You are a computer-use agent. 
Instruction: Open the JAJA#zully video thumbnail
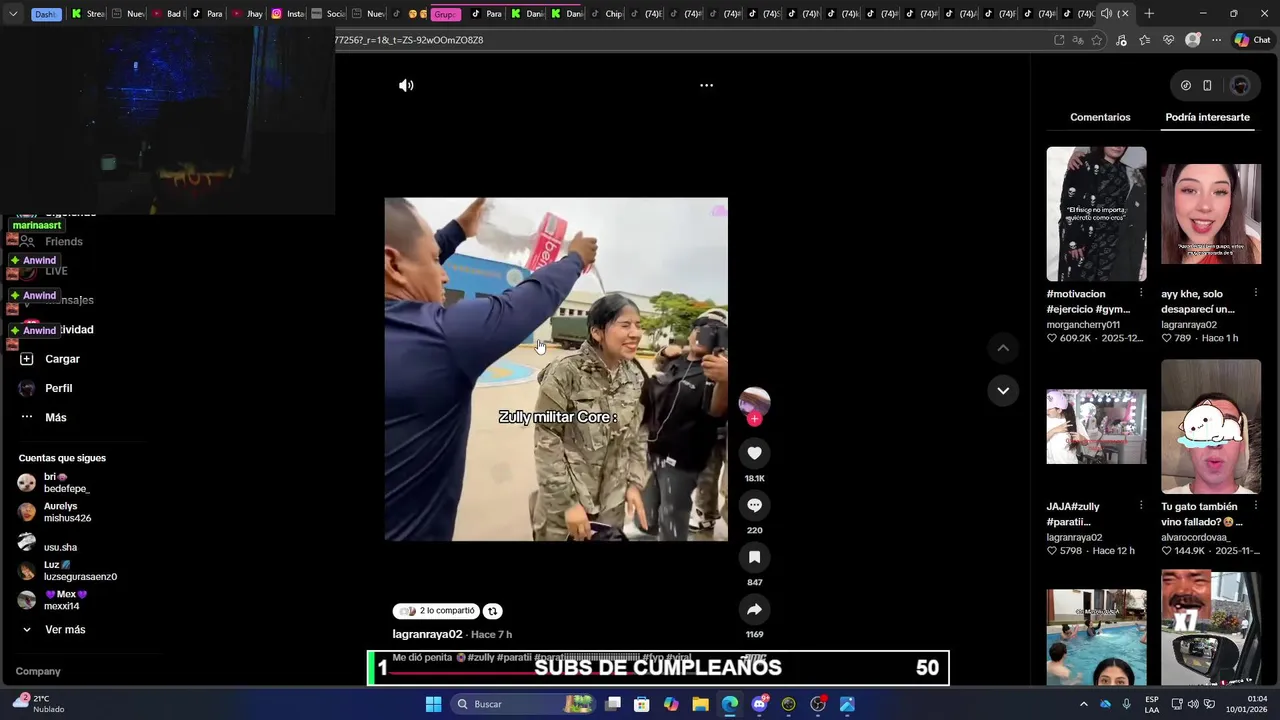click(1096, 427)
